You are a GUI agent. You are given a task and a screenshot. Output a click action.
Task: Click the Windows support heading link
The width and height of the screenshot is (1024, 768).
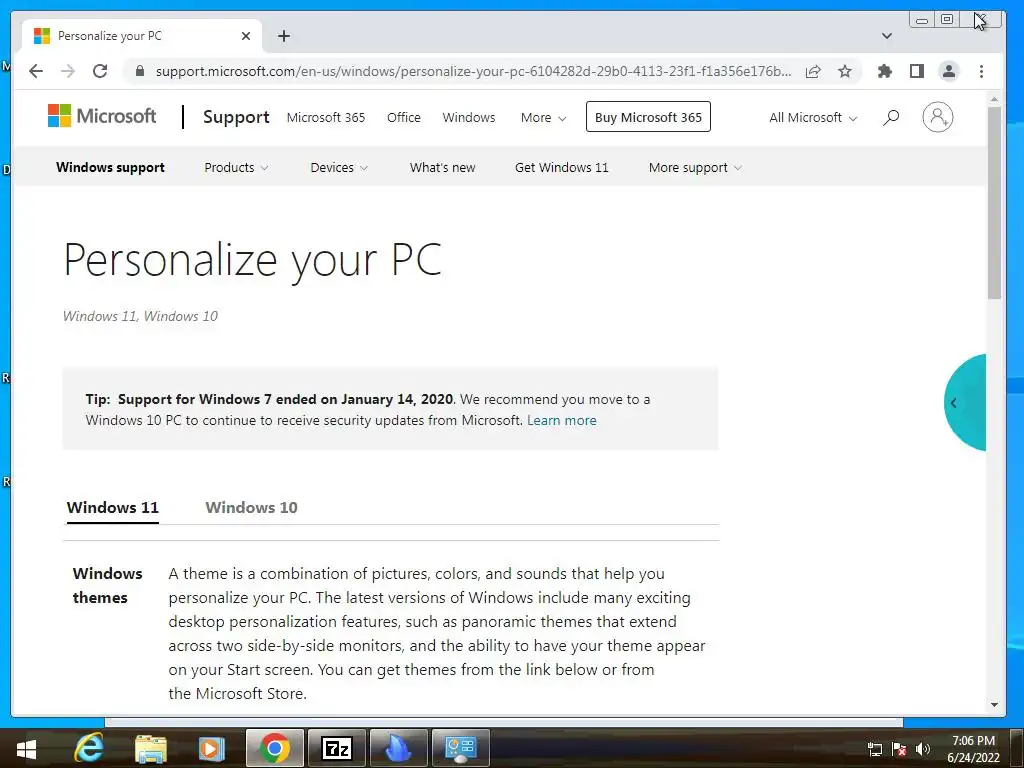tap(110, 167)
